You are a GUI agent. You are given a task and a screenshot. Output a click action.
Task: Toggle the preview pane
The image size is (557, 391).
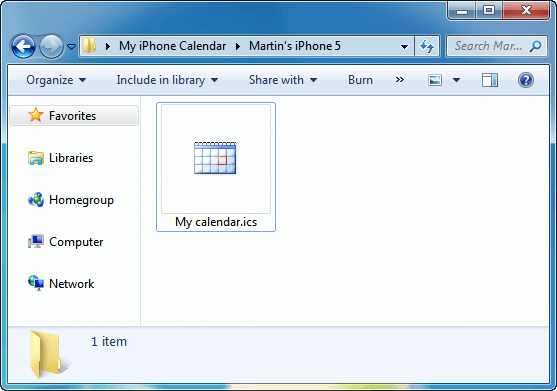click(490, 80)
